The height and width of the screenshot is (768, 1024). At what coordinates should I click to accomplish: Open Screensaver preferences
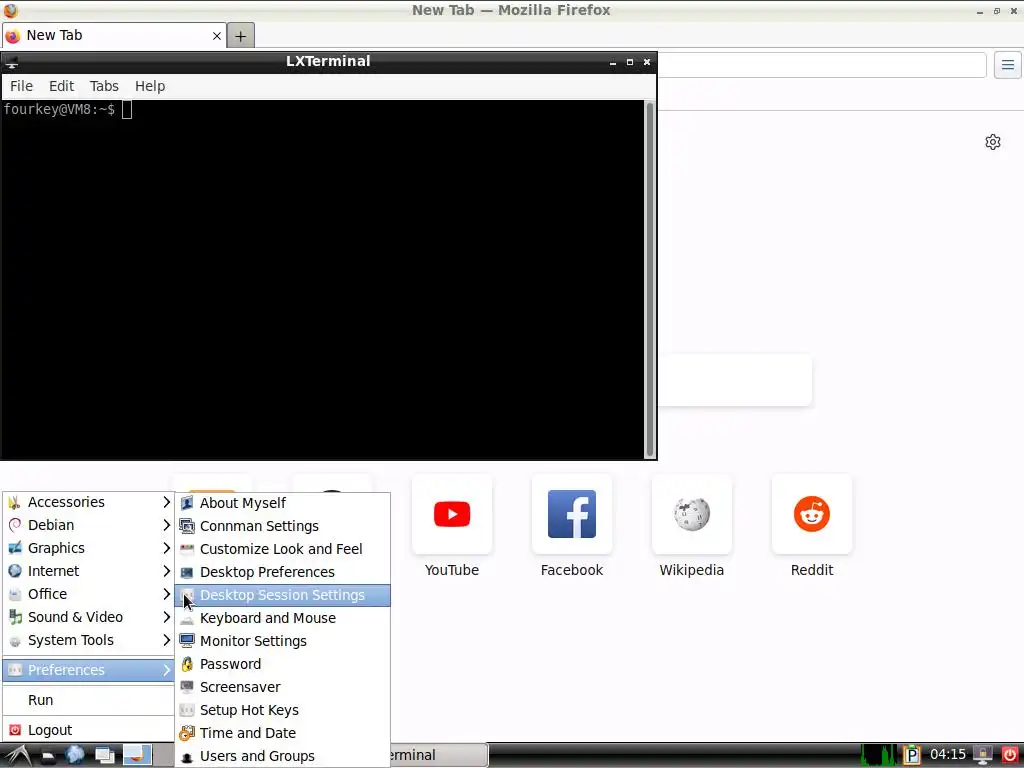[283, 687]
